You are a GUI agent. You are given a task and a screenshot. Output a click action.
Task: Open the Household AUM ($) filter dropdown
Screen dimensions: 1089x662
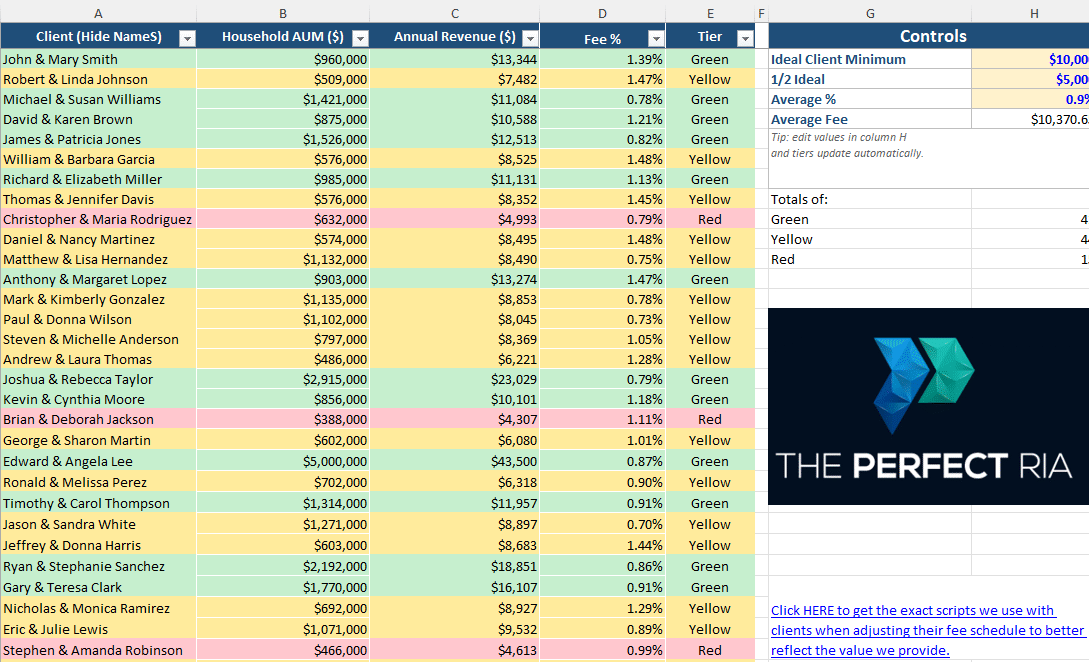coord(360,38)
